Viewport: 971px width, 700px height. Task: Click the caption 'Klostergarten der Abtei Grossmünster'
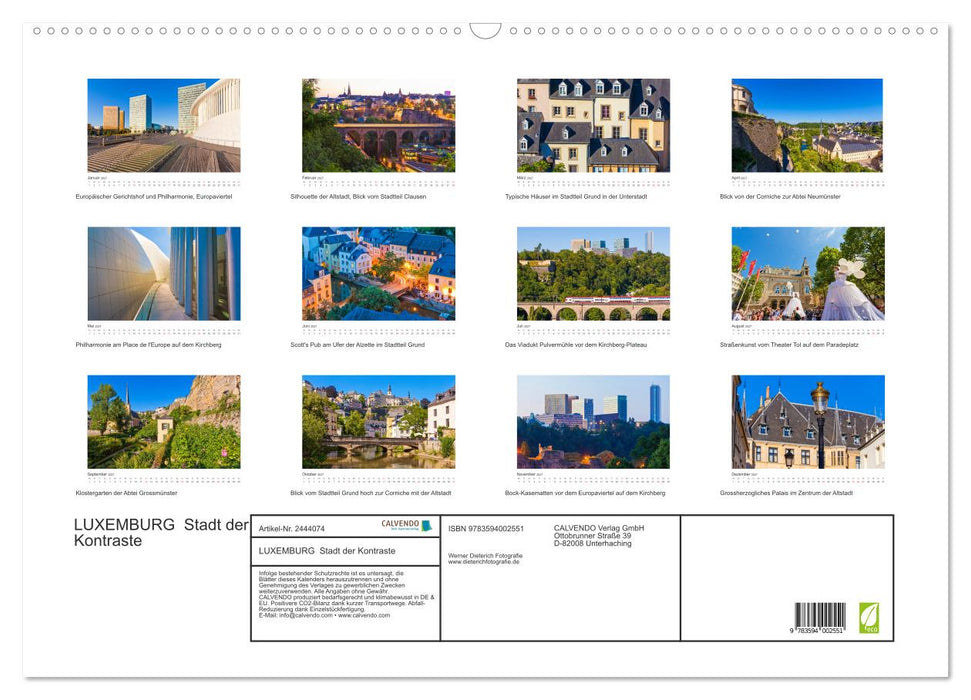(x=126, y=493)
